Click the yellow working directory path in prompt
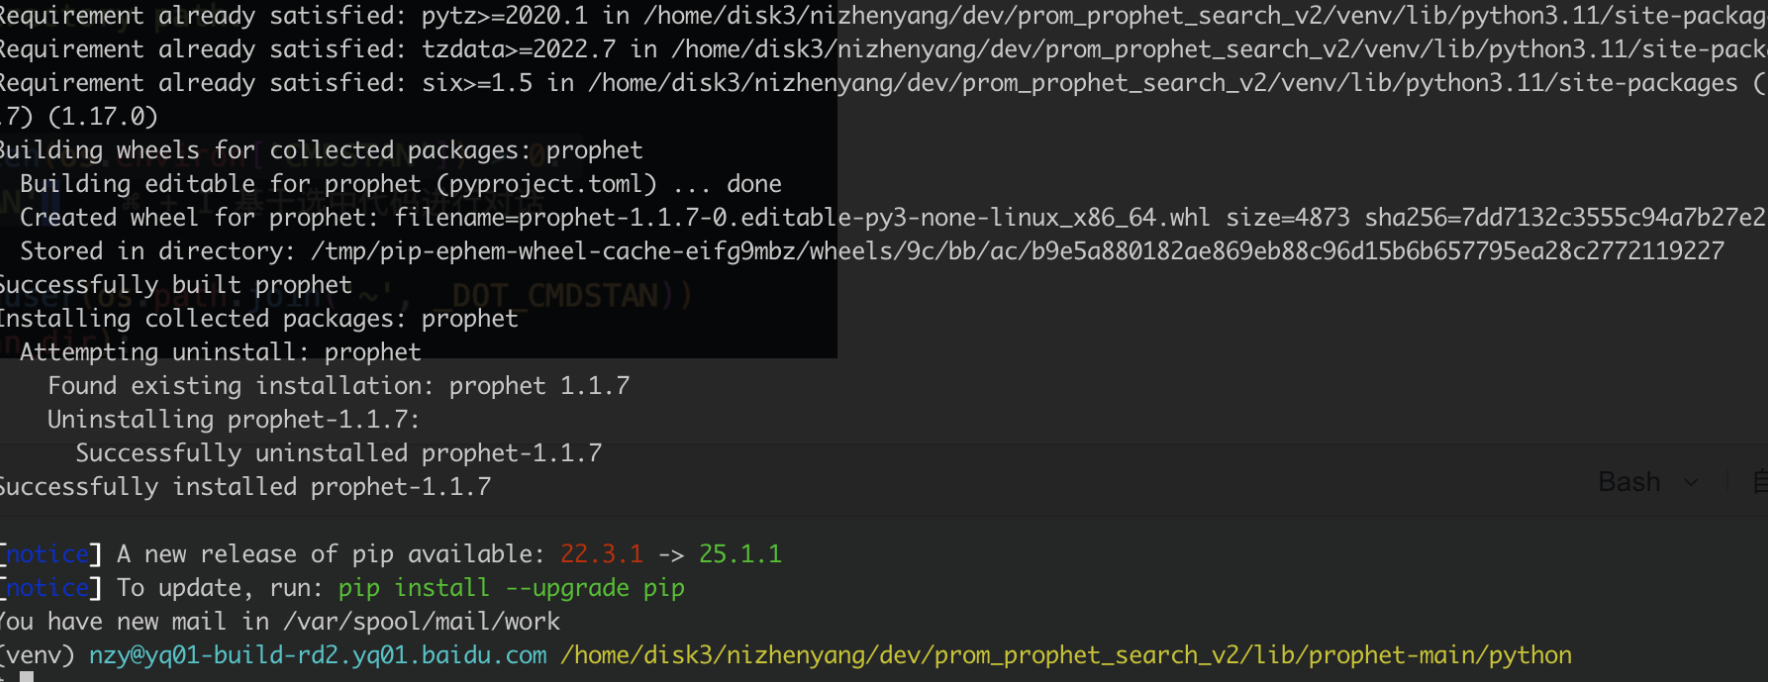The image size is (1768, 682). point(1065,655)
